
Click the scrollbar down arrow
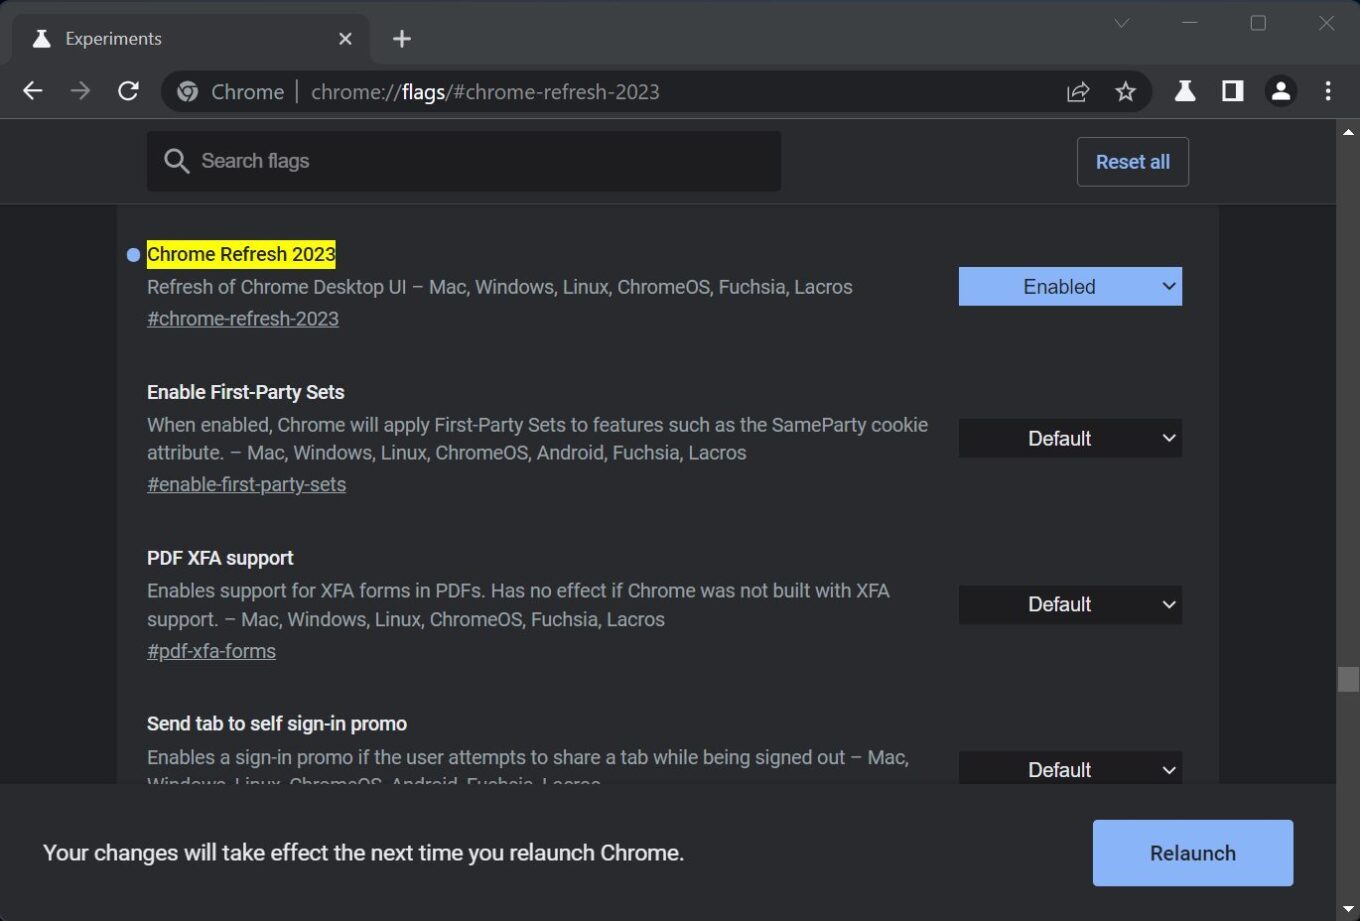point(1348,909)
